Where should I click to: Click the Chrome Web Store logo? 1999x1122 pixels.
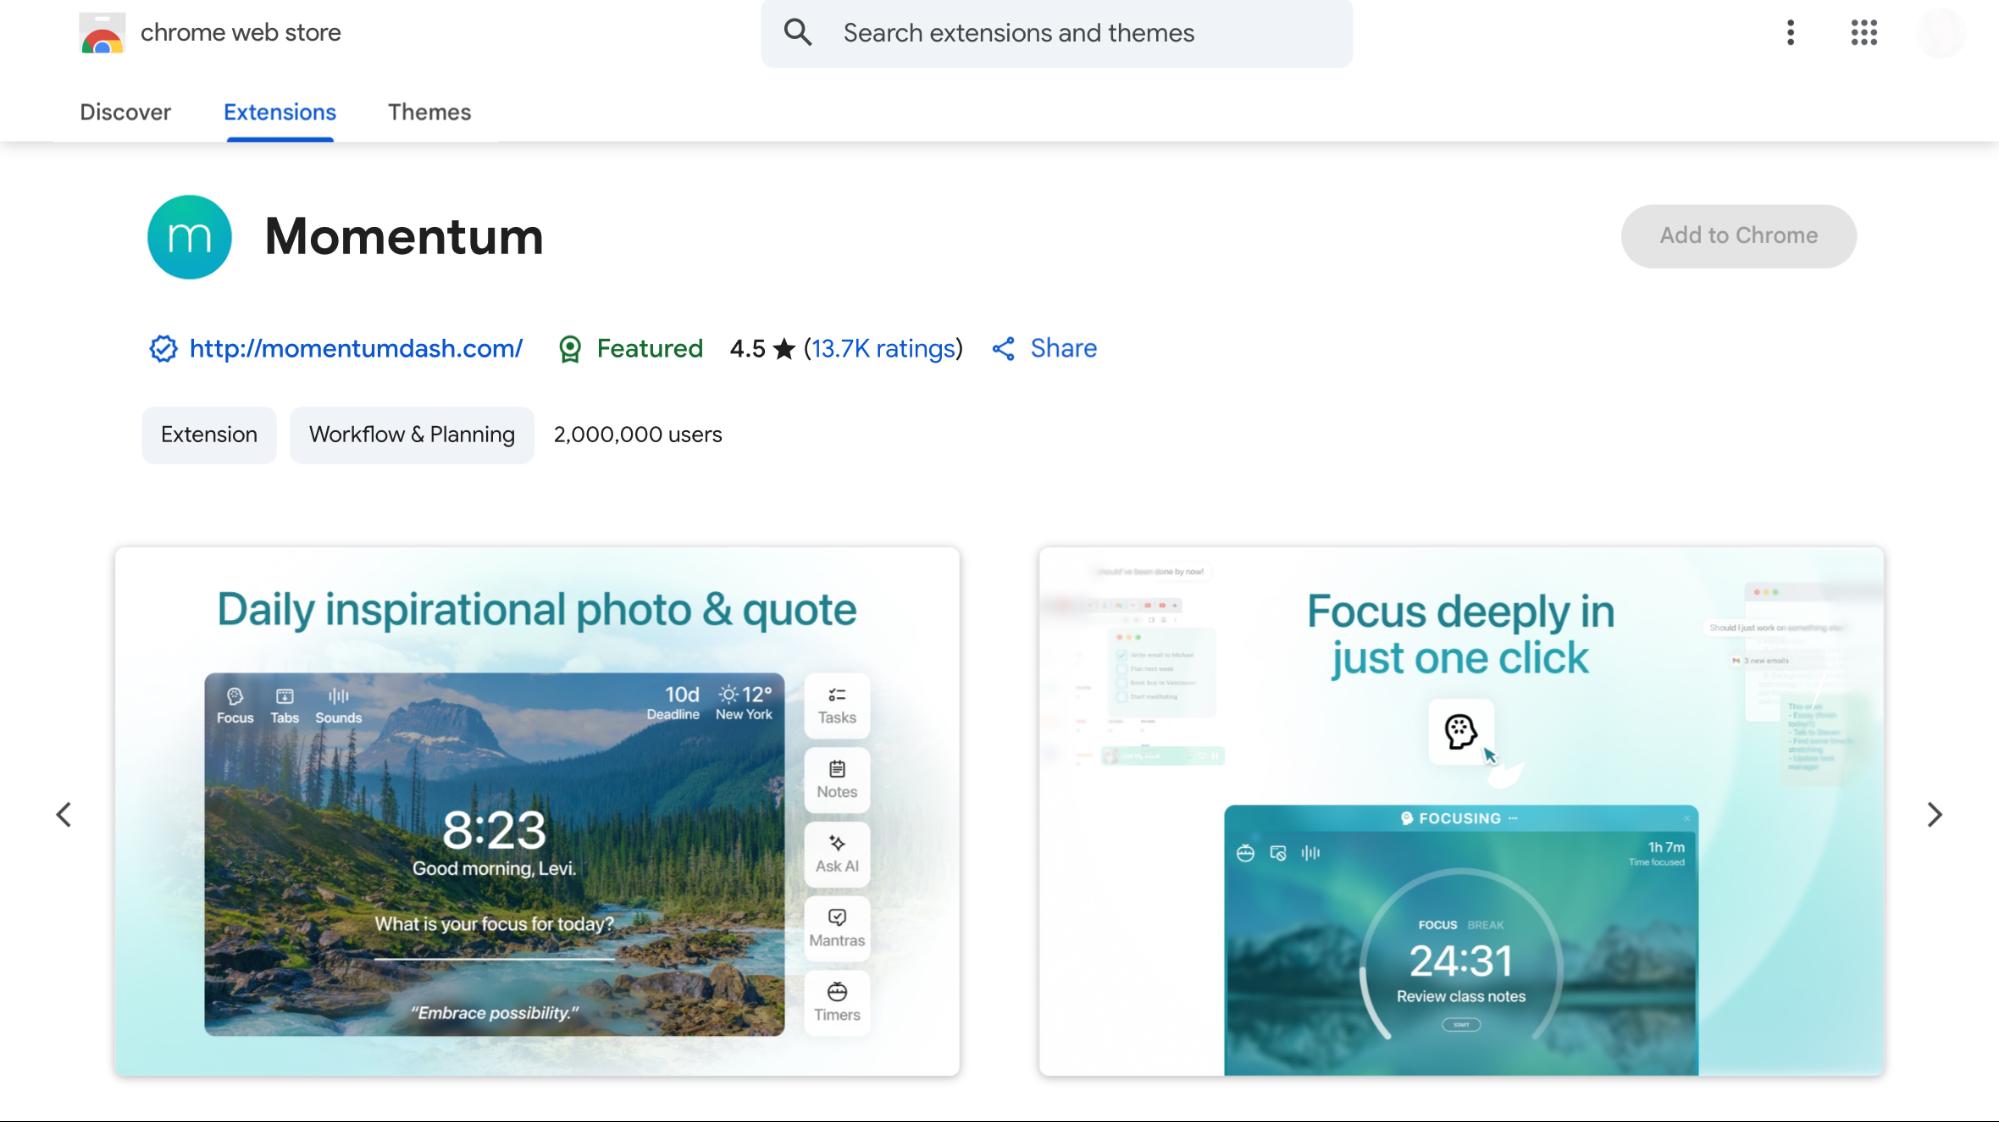(102, 33)
